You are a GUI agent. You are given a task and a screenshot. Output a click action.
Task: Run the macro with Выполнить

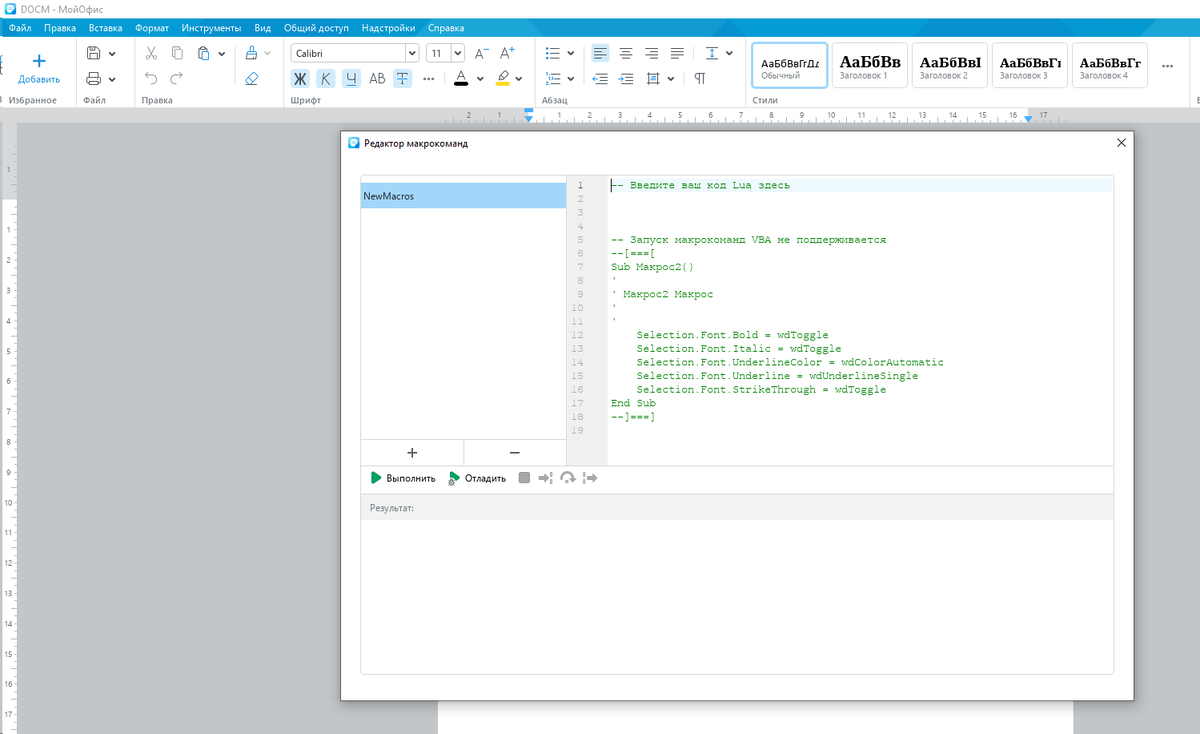click(403, 478)
